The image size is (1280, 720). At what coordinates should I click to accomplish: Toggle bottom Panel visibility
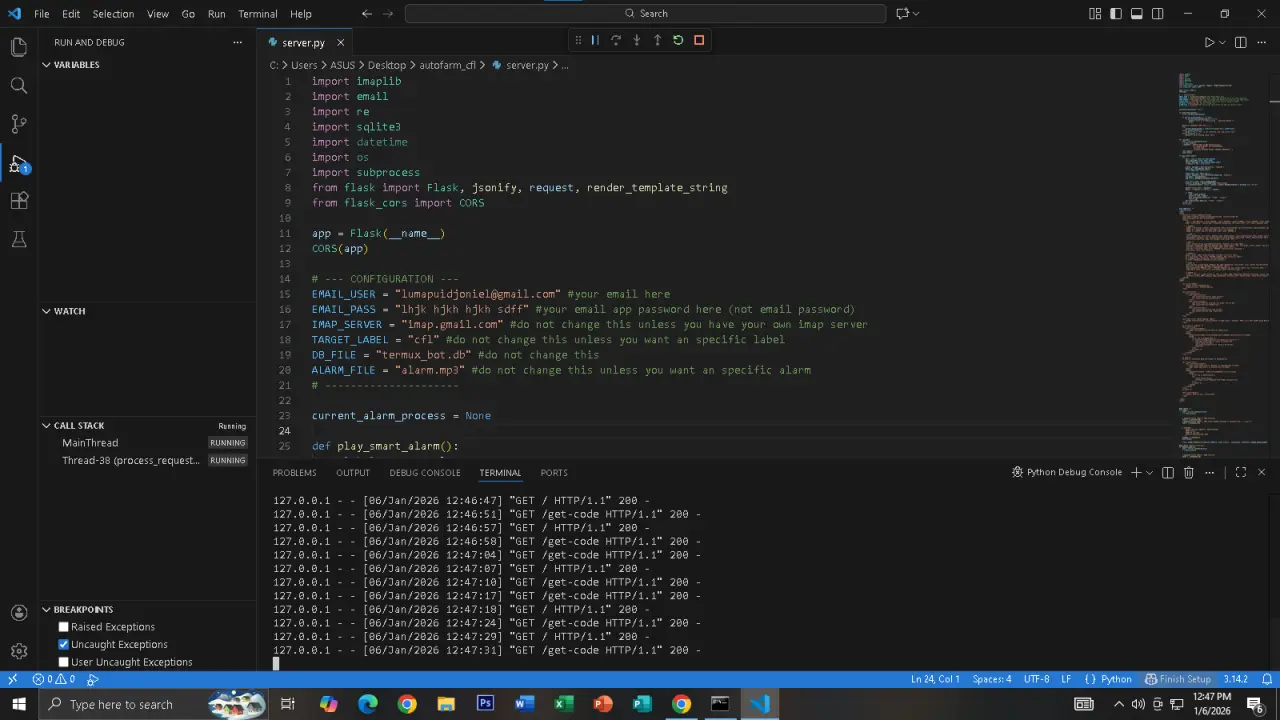click(x=1137, y=14)
